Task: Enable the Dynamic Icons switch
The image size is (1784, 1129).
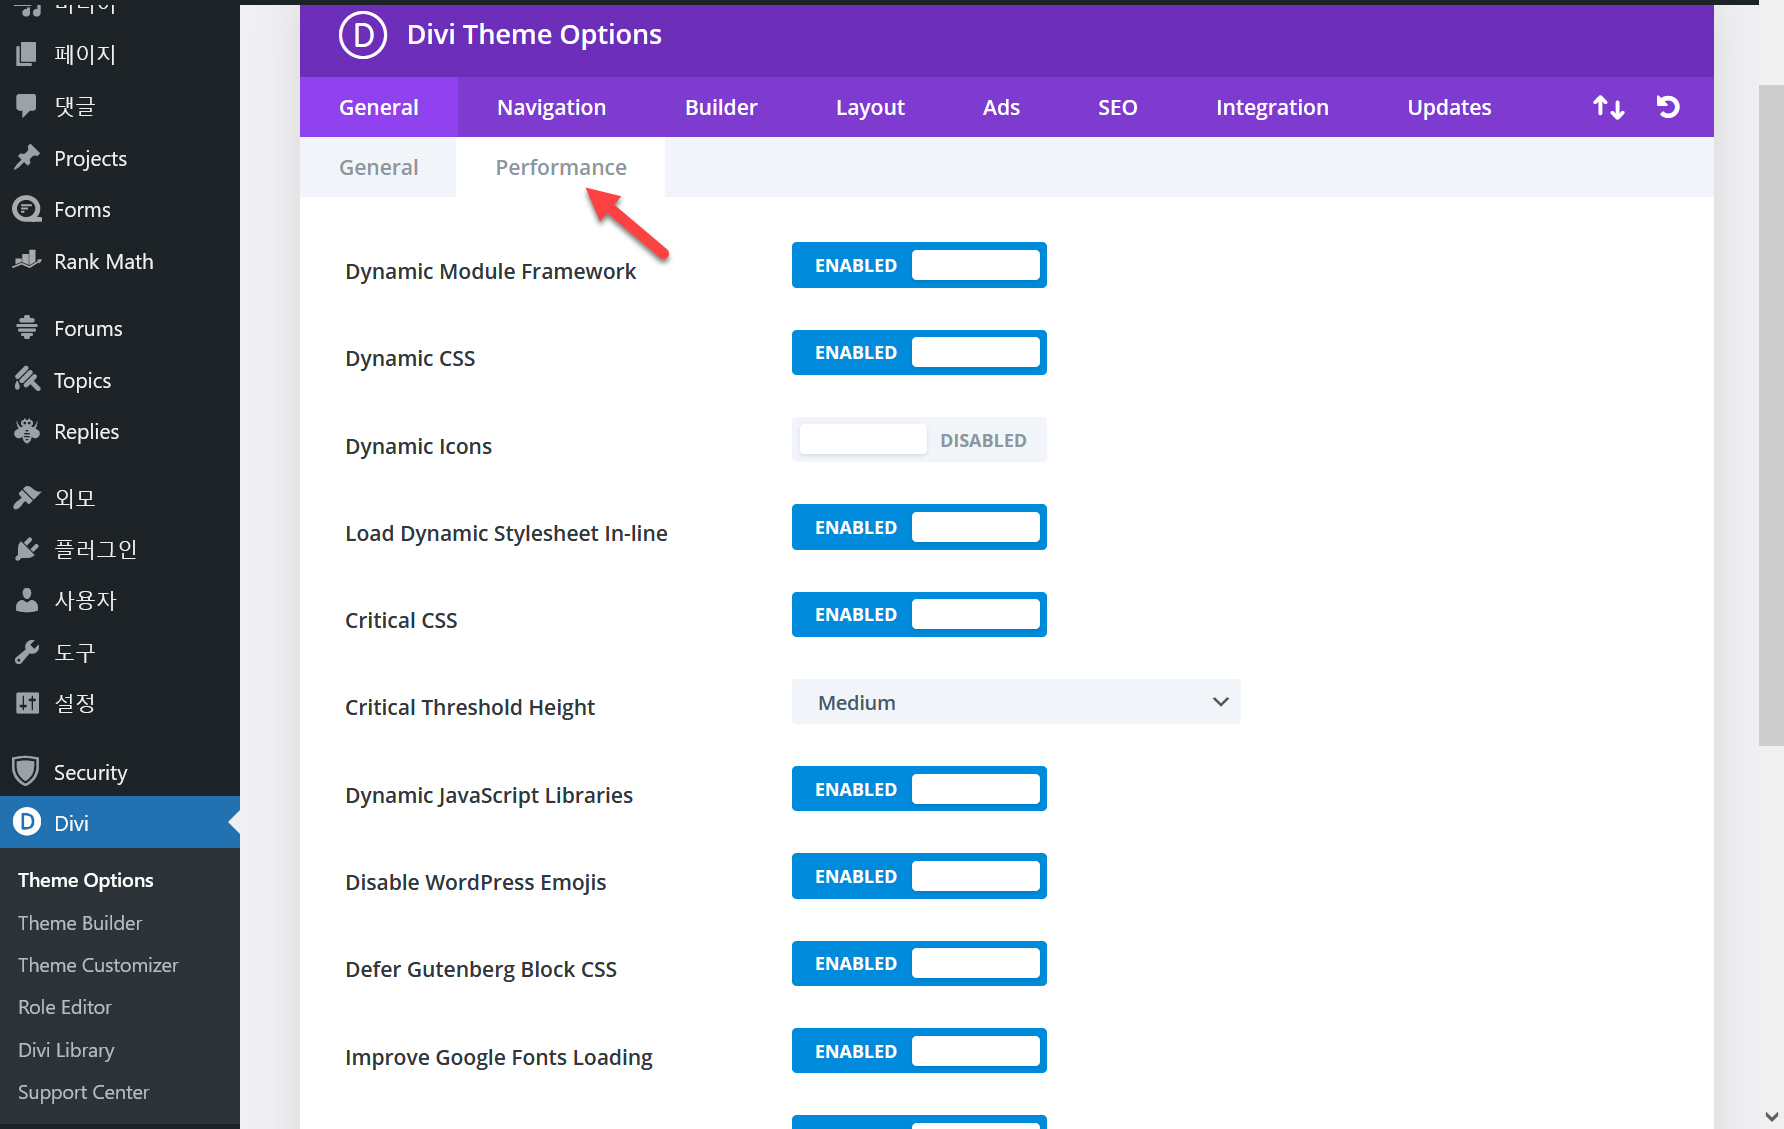Action: point(919,440)
